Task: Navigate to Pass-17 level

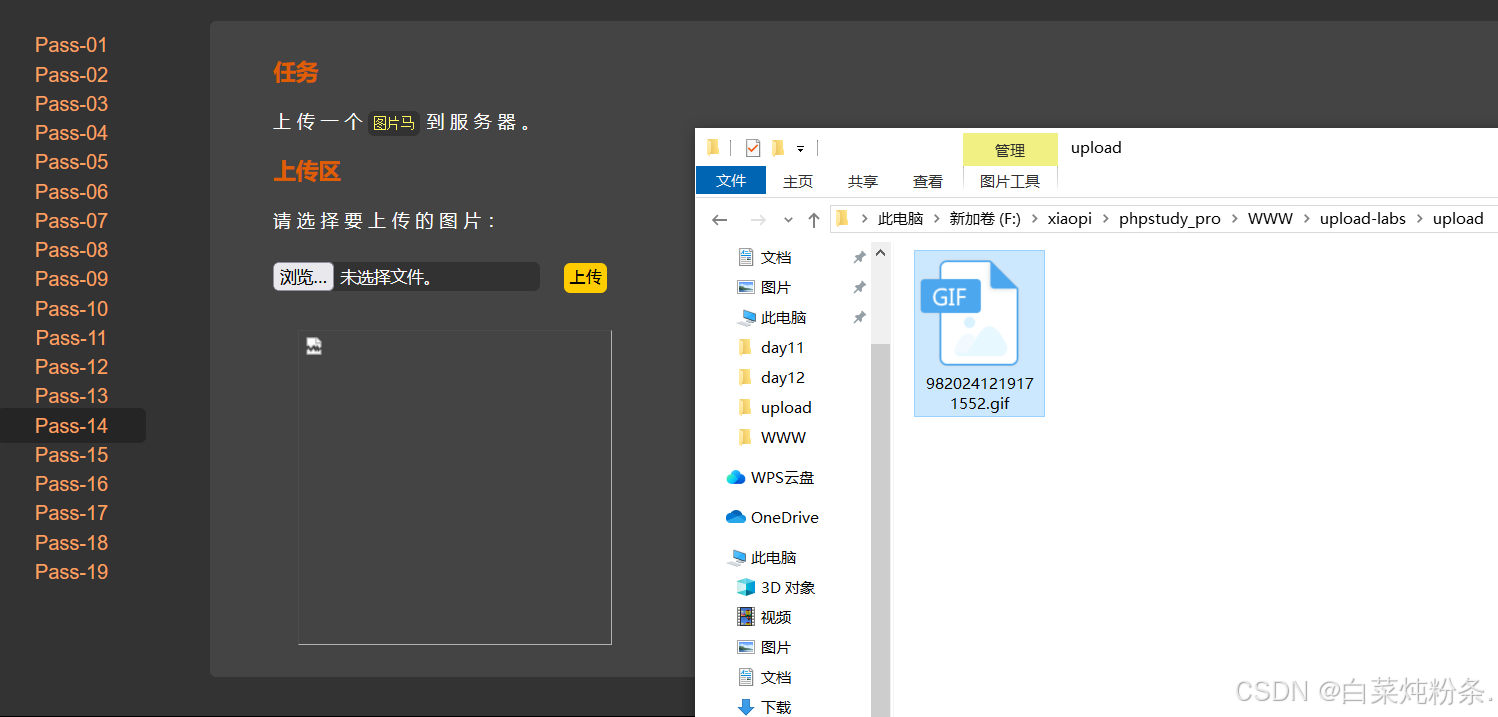Action: pyautogui.click(x=71, y=513)
